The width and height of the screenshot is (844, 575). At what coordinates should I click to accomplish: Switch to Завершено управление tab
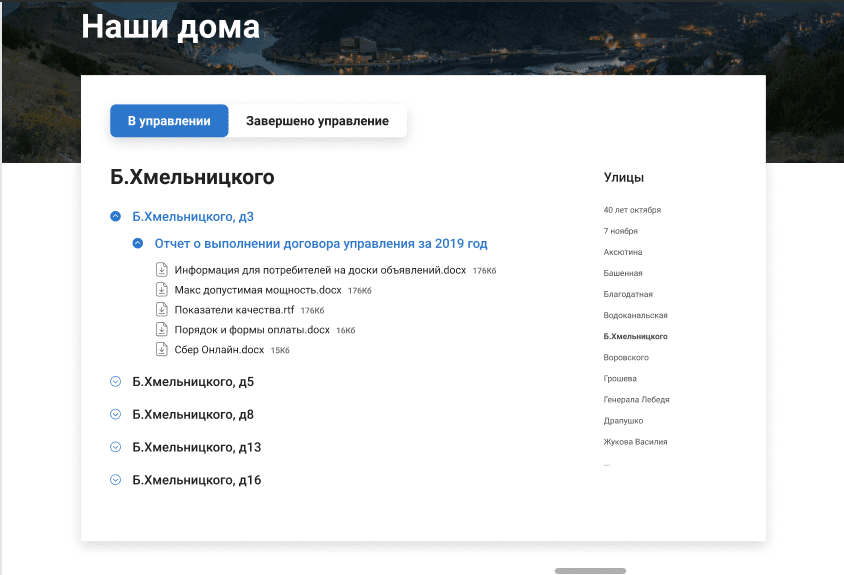click(x=317, y=121)
